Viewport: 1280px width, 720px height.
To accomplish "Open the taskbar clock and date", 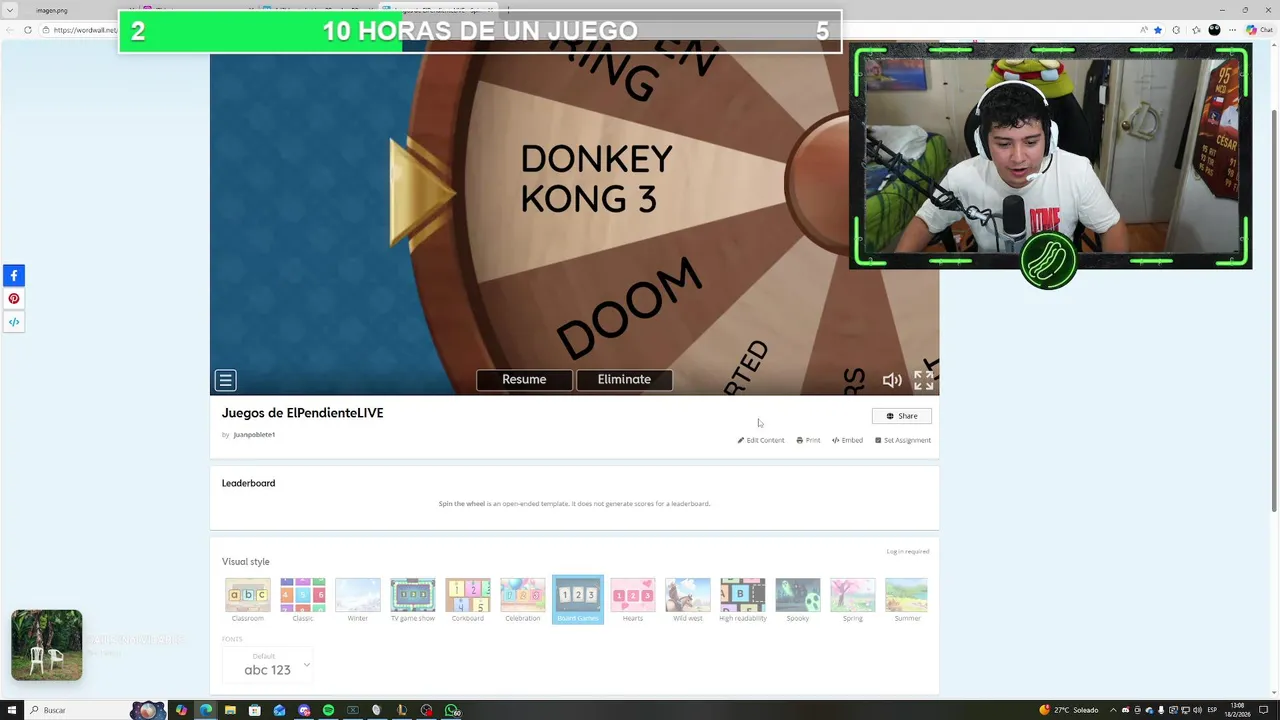I will point(1238,710).
